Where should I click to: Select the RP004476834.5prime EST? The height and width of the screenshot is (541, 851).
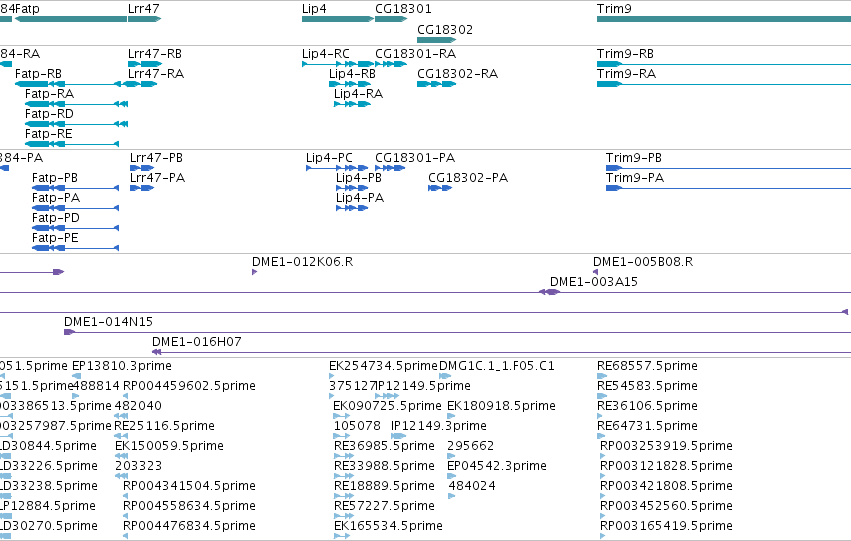tap(126, 536)
